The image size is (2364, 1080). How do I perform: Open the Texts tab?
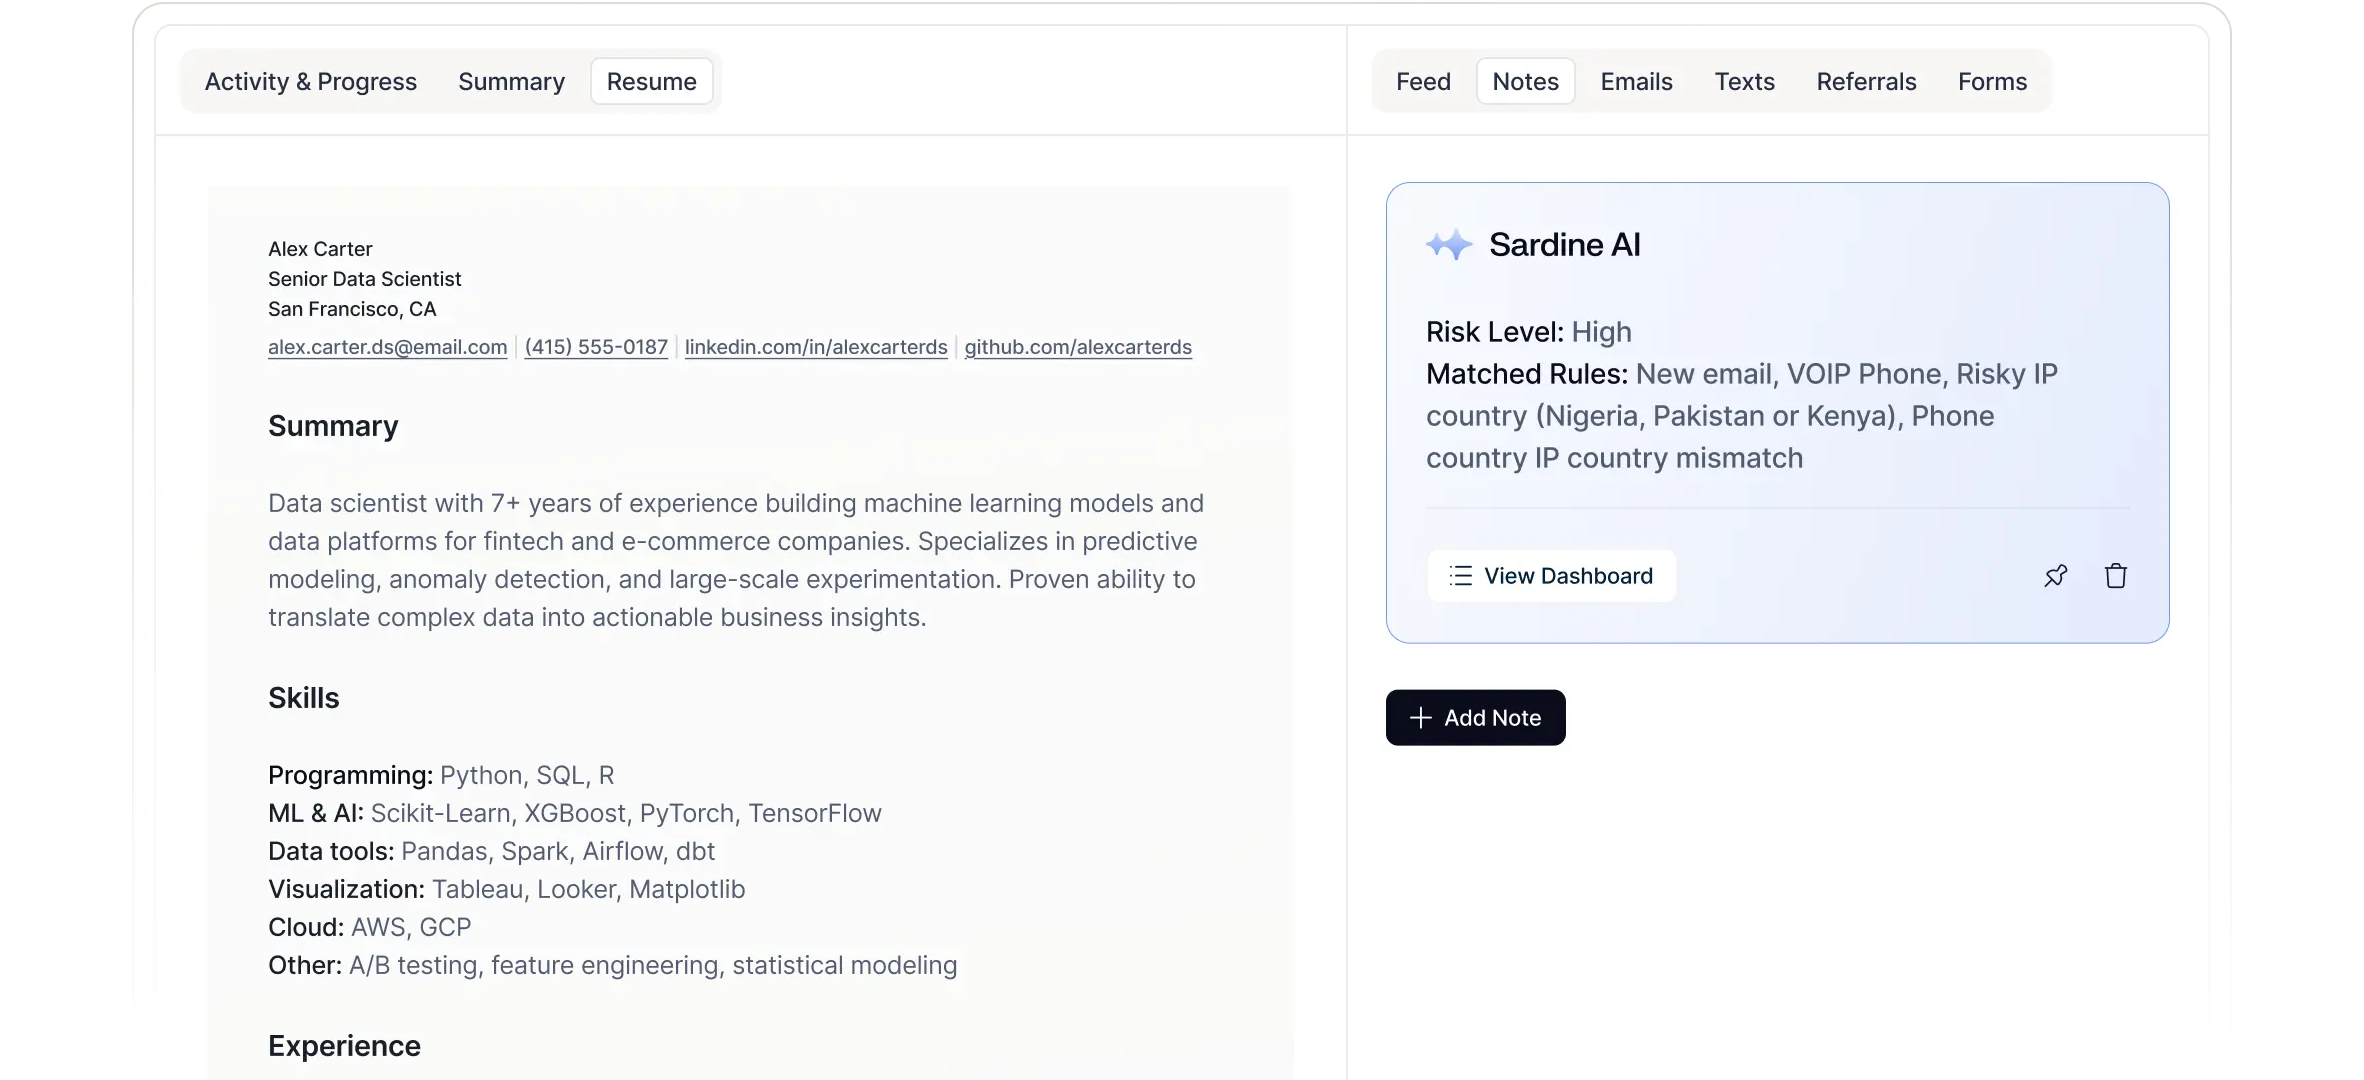pos(1744,82)
